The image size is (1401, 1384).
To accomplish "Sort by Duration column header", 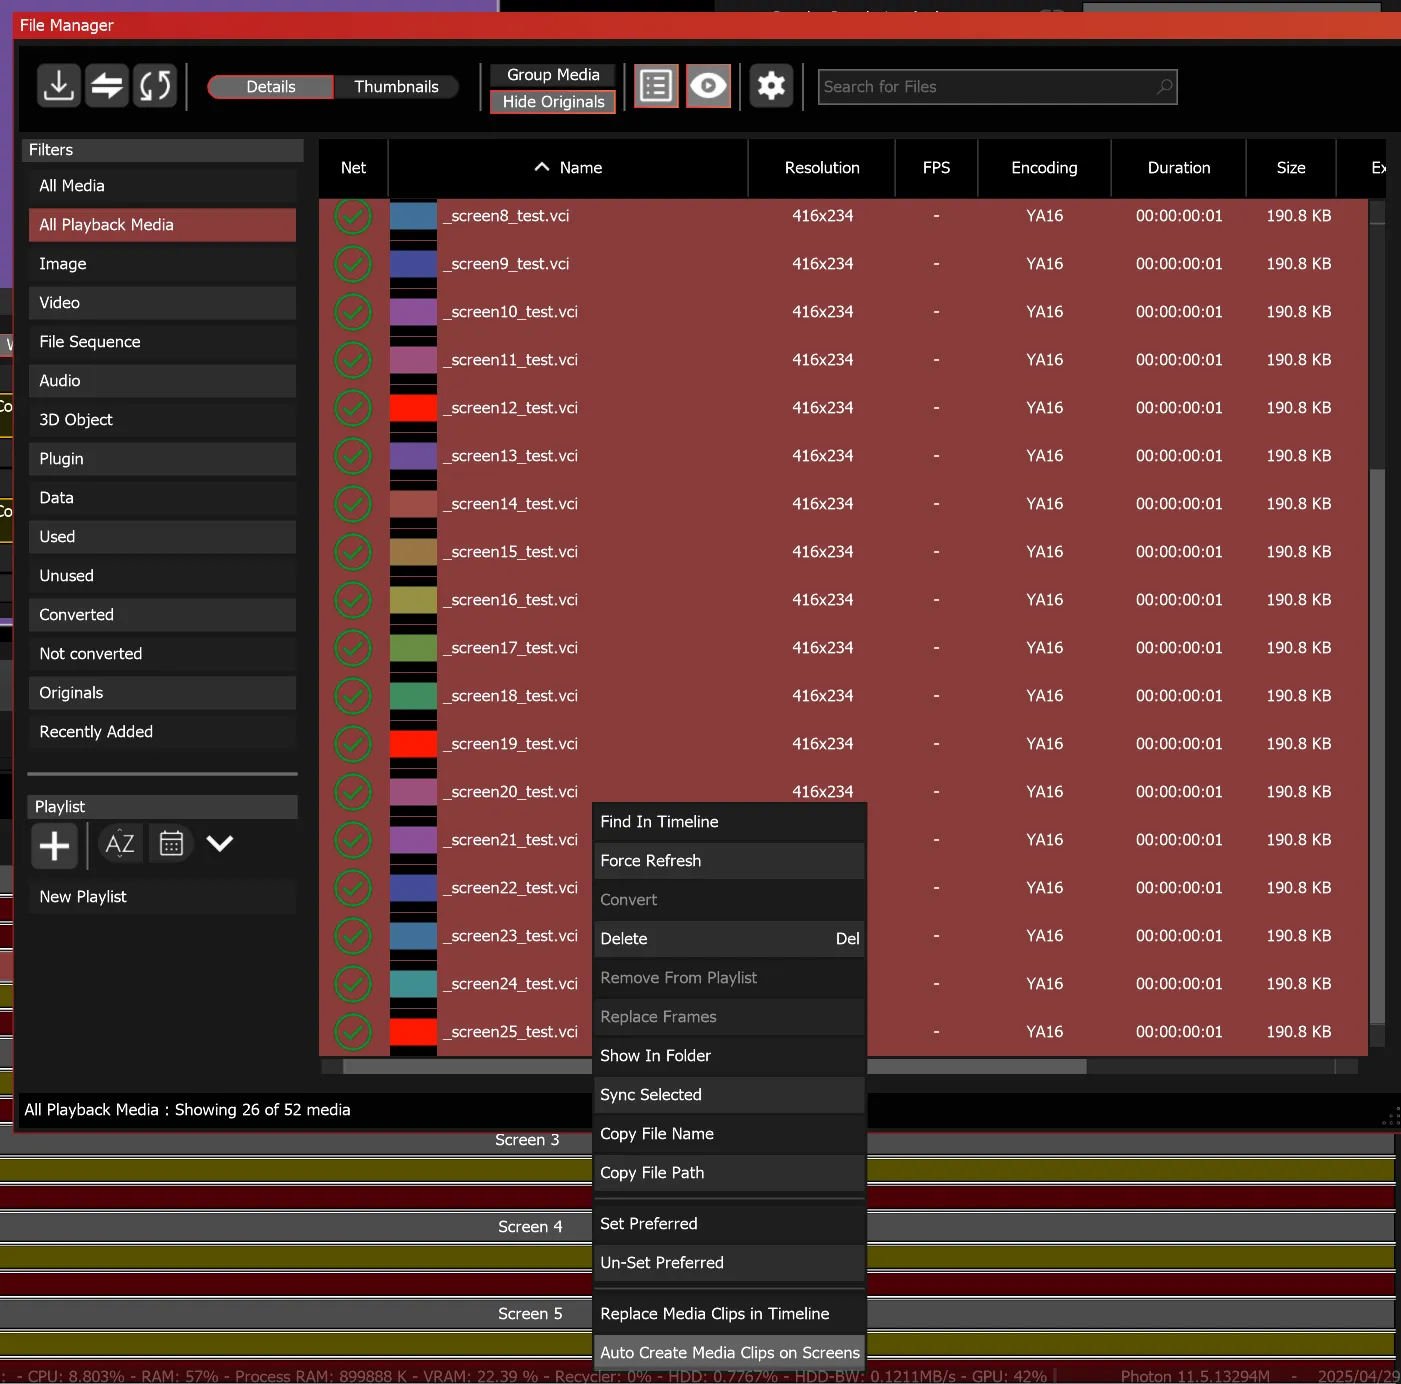I will click(1179, 168).
